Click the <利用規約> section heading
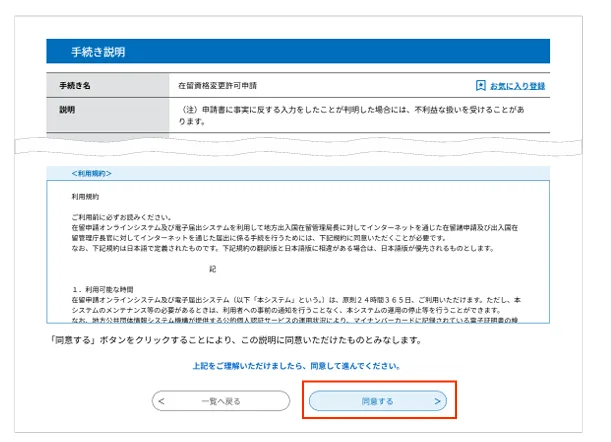 pos(92,173)
